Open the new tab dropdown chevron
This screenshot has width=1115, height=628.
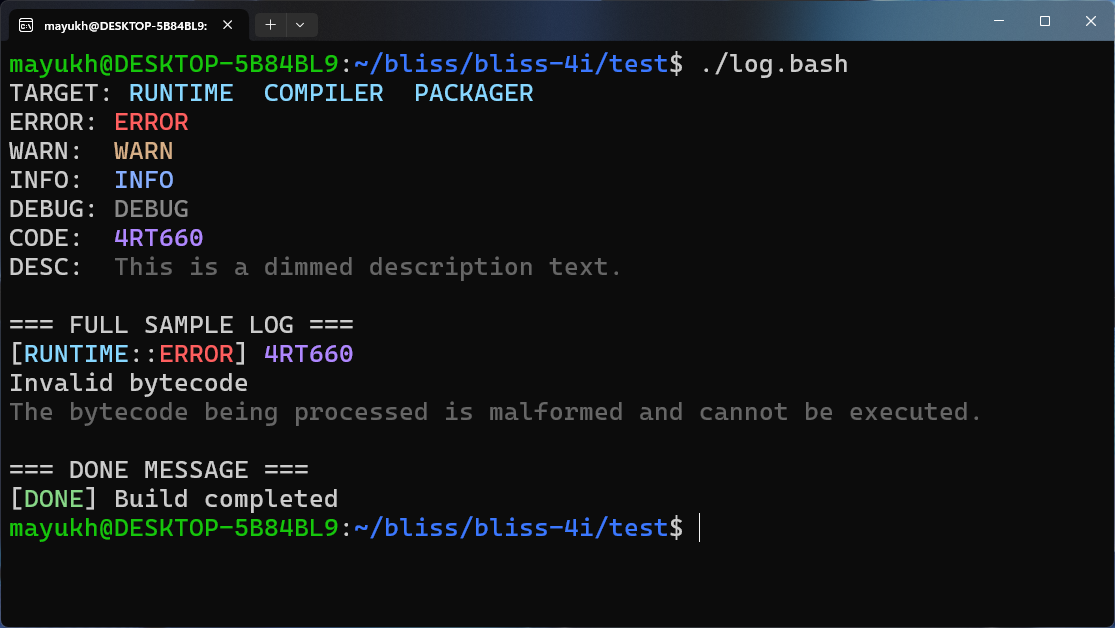301,24
